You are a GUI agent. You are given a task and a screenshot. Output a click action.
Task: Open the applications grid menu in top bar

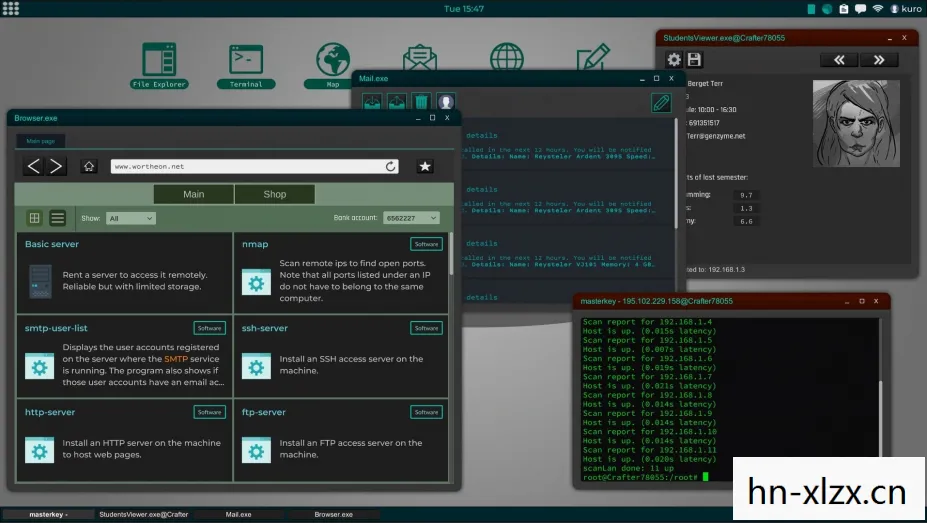(x=11, y=8)
